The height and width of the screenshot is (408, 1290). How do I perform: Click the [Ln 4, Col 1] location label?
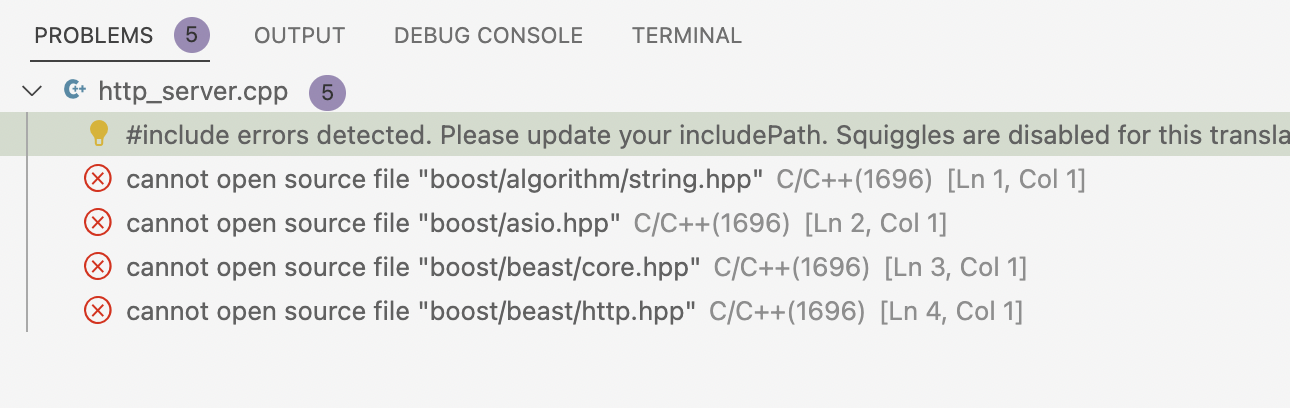[x=951, y=311]
